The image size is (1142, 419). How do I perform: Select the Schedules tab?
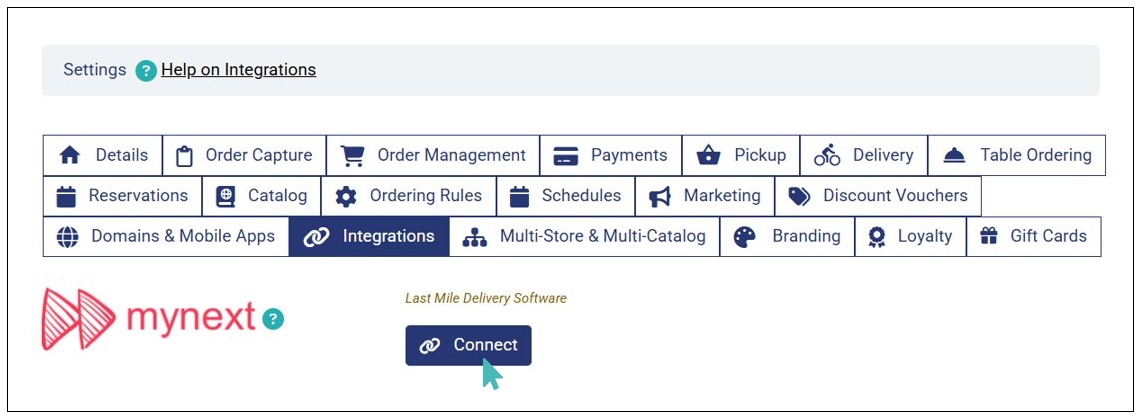565,196
